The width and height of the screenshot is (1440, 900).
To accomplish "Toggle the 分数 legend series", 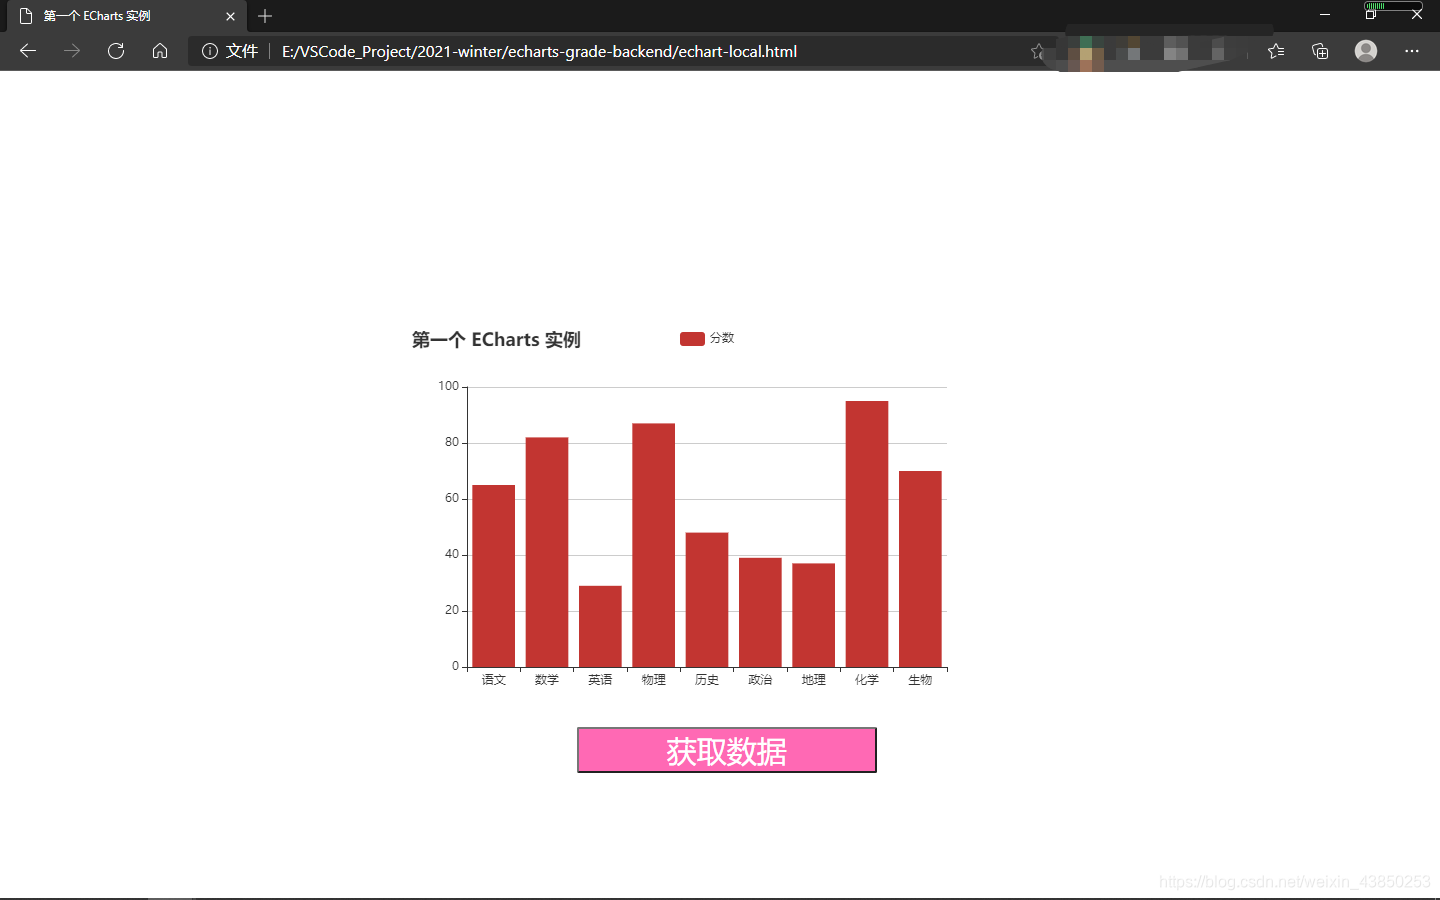I will [x=707, y=338].
